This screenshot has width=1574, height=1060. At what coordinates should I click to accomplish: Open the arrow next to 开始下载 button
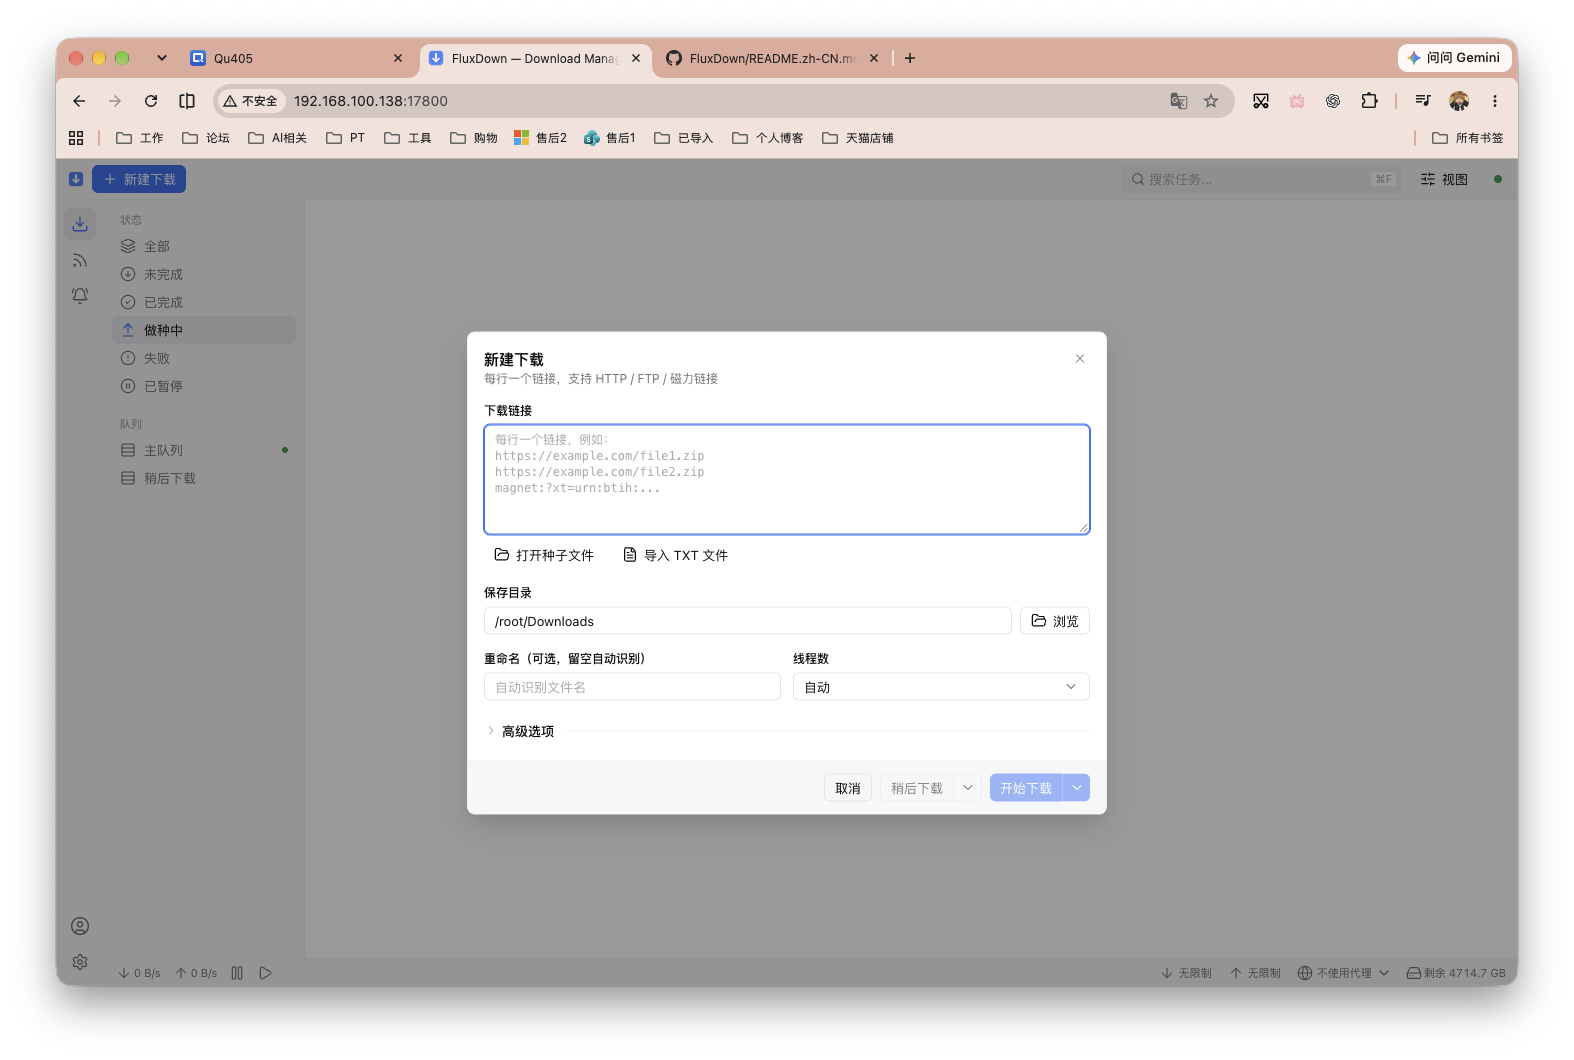pos(1077,788)
